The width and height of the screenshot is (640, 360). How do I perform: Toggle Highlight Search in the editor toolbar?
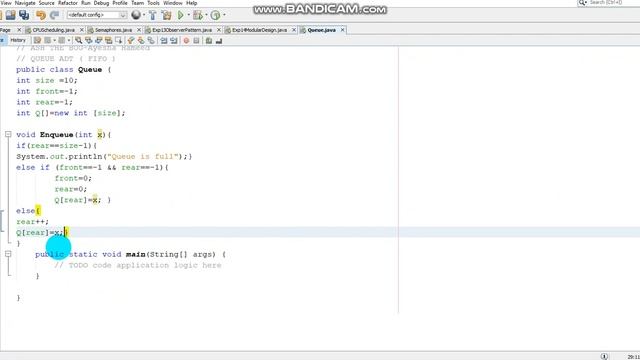(108, 40)
